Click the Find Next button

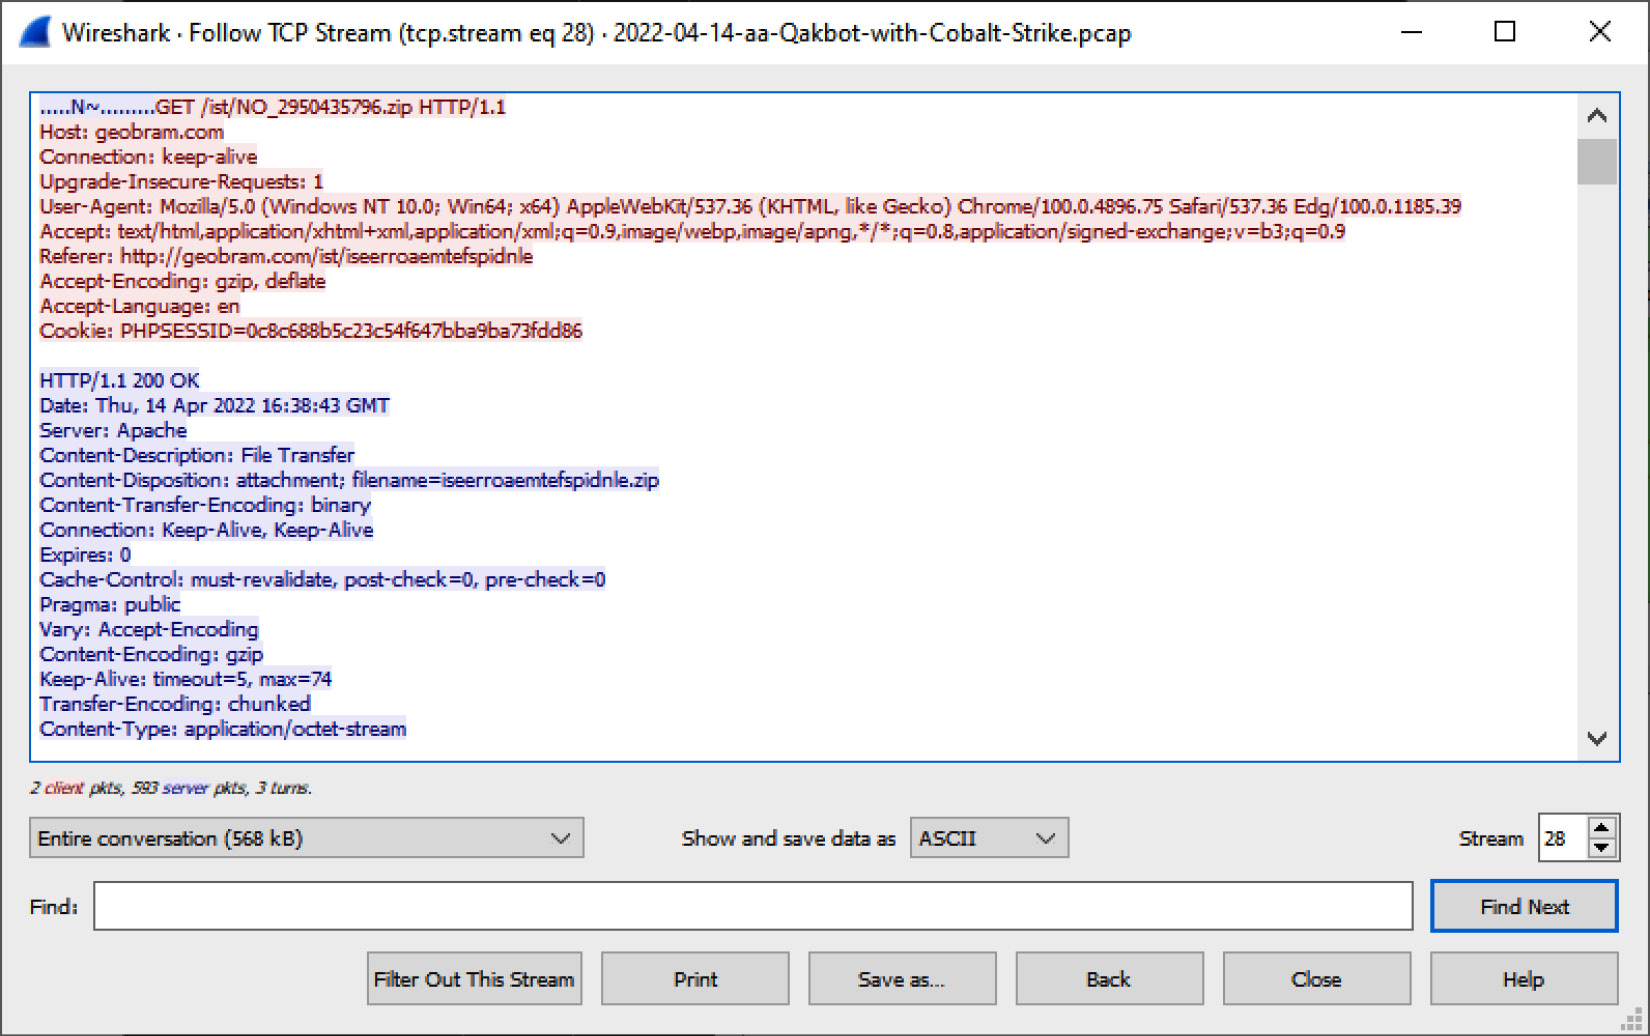(x=1524, y=906)
